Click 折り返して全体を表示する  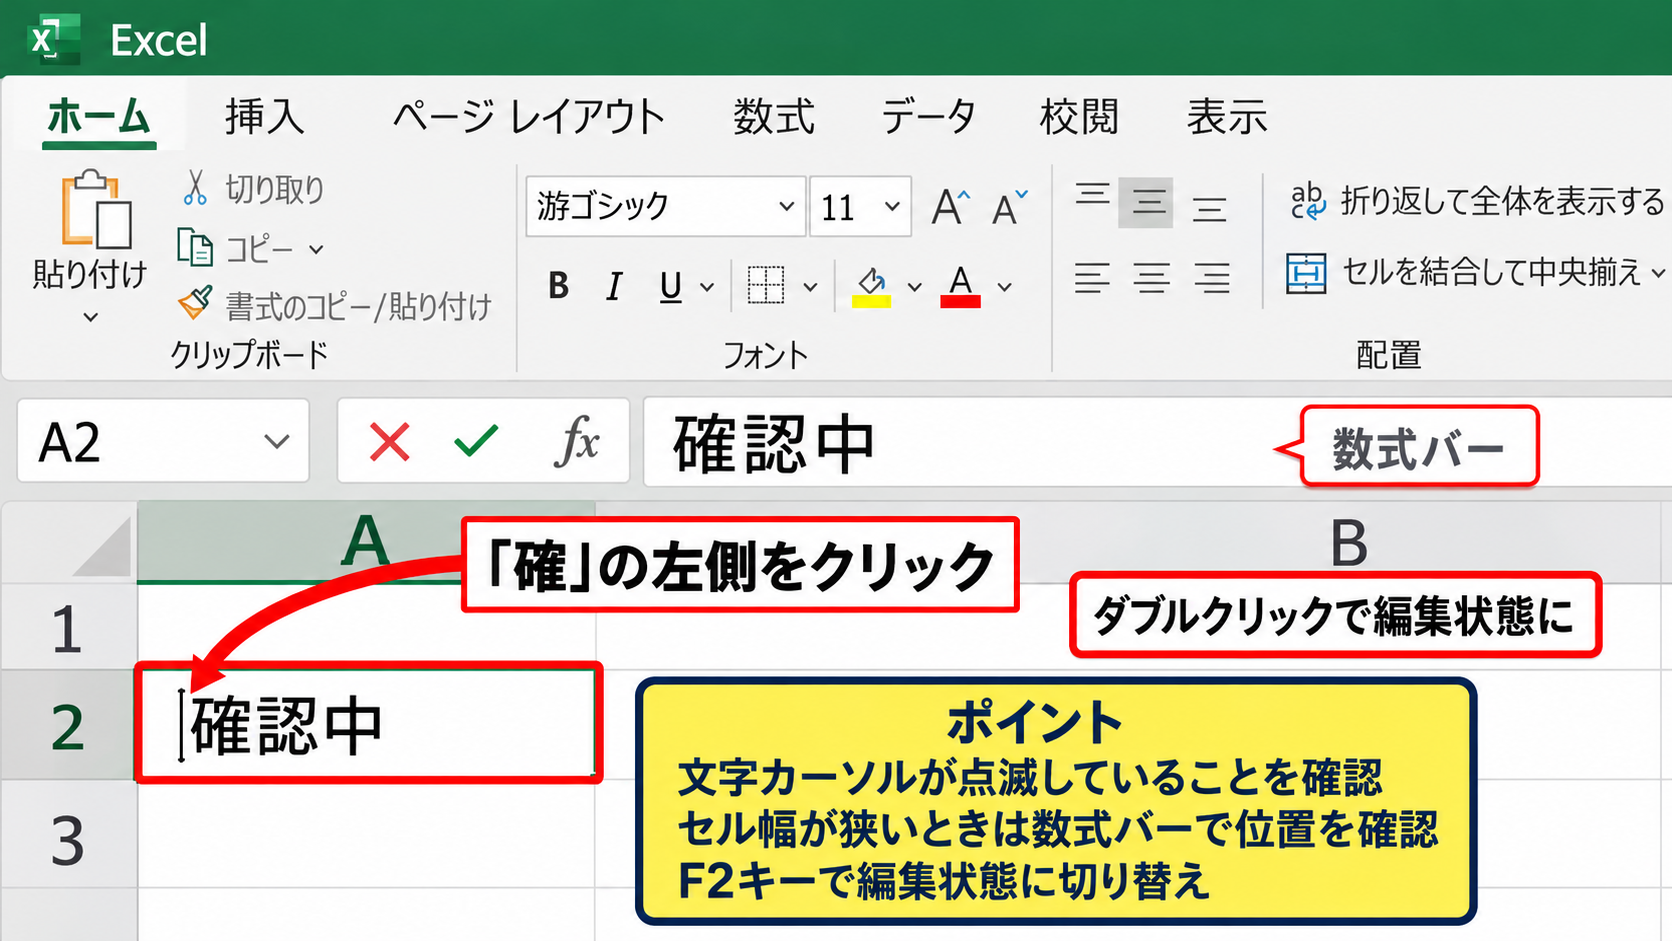(1503, 201)
